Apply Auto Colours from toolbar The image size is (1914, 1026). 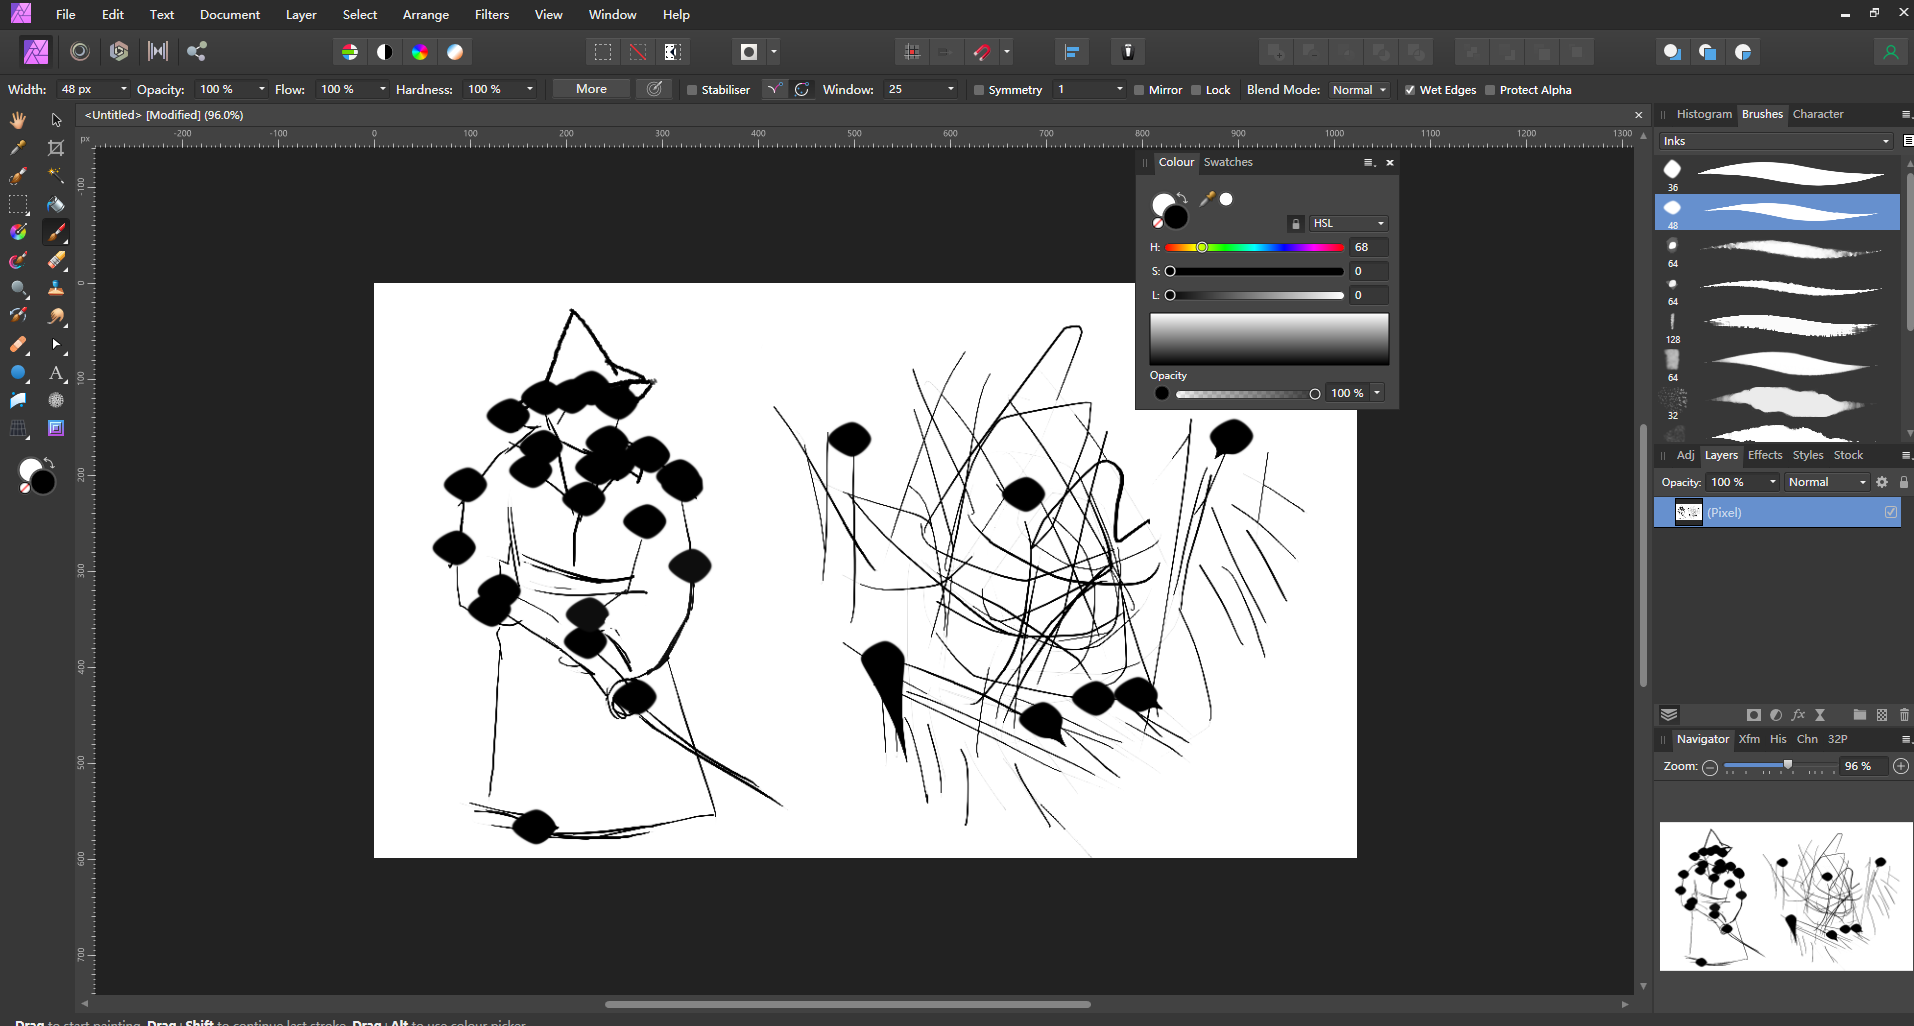coord(420,52)
